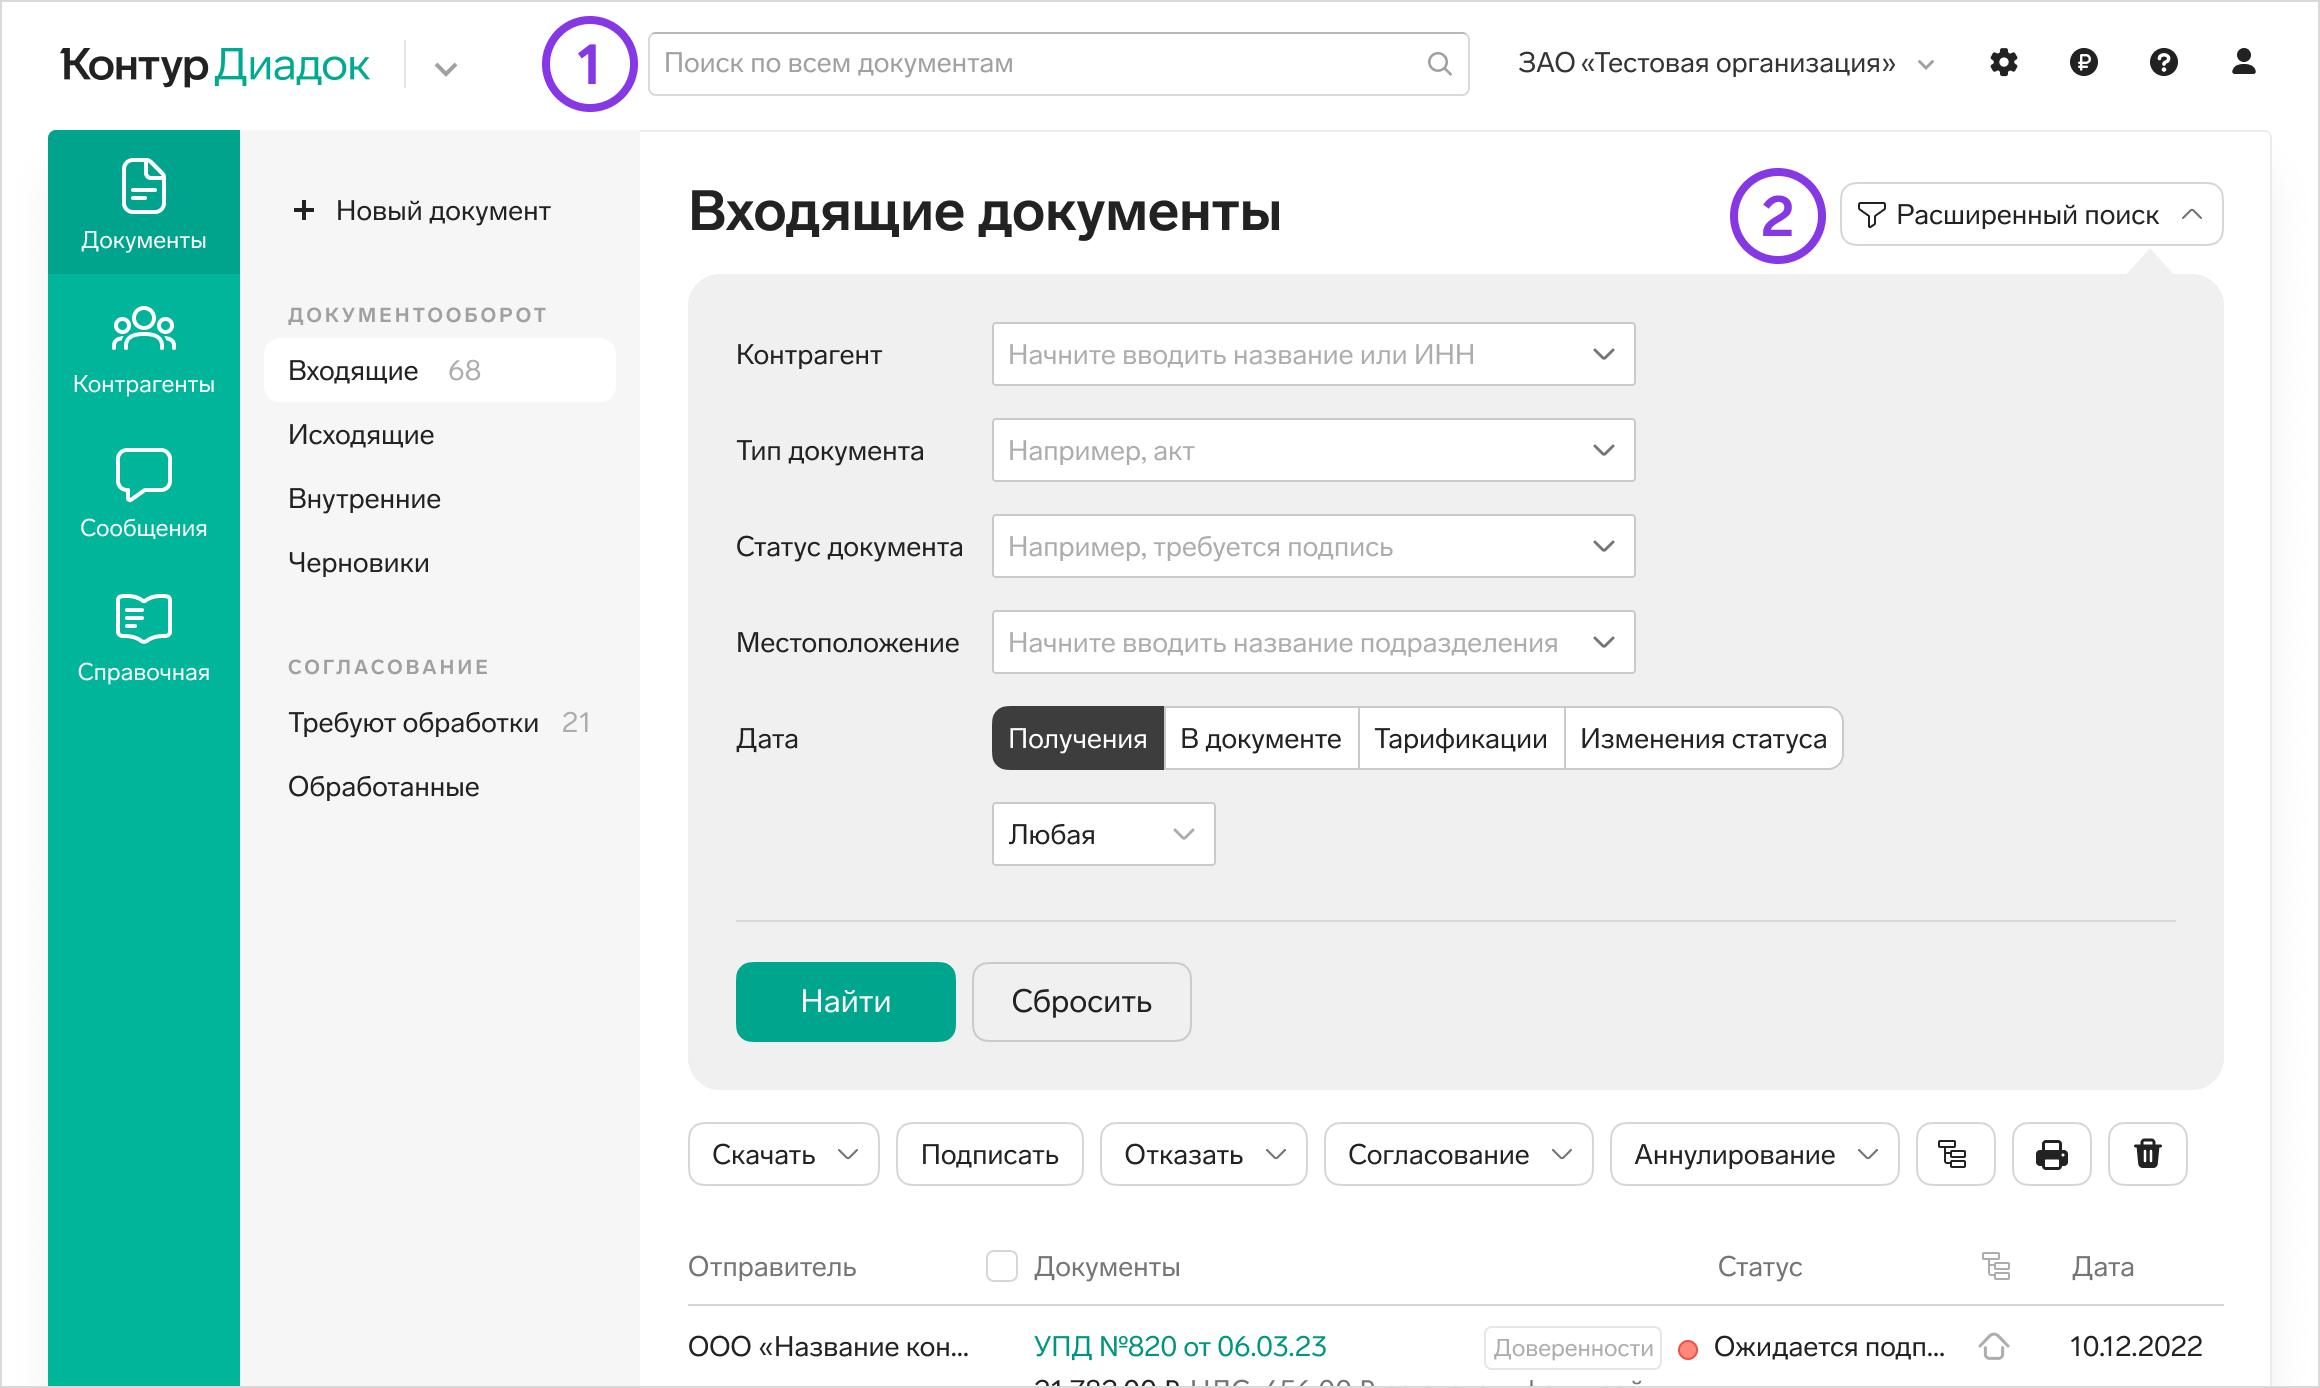The width and height of the screenshot is (2320, 1388).
Task: Click the date 10.12.2022
Action: click(x=2135, y=1346)
